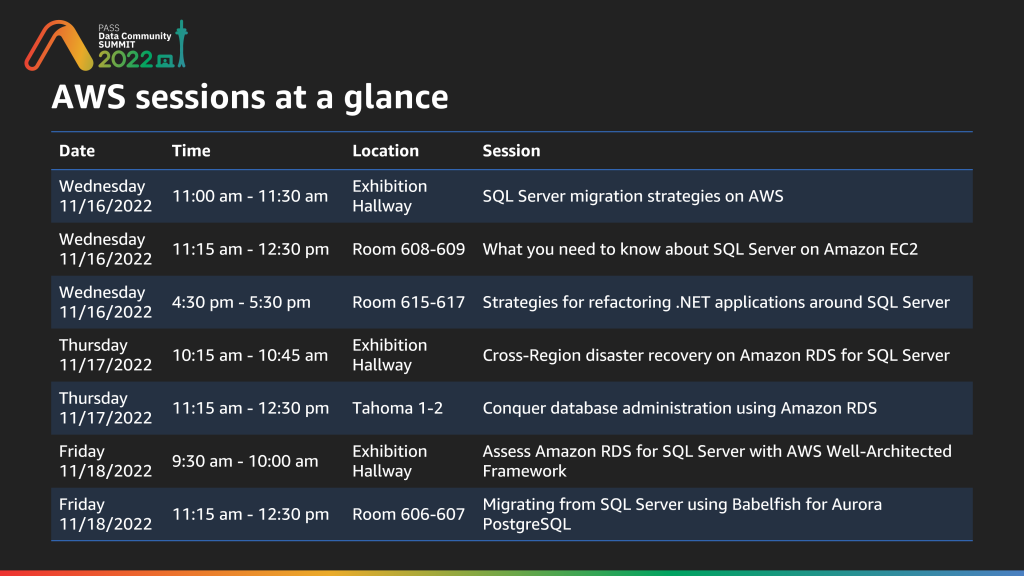Viewport: 1024px width, 576px height.
Task: Select the AWS sessions at a glance title
Action: [x=250, y=97]
